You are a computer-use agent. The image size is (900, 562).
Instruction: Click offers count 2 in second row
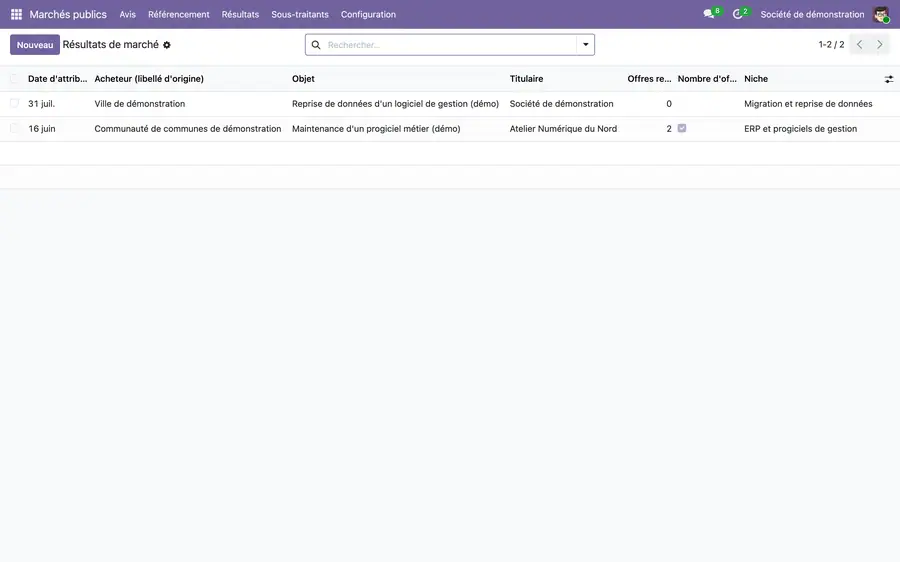click(x=669, y=129)
